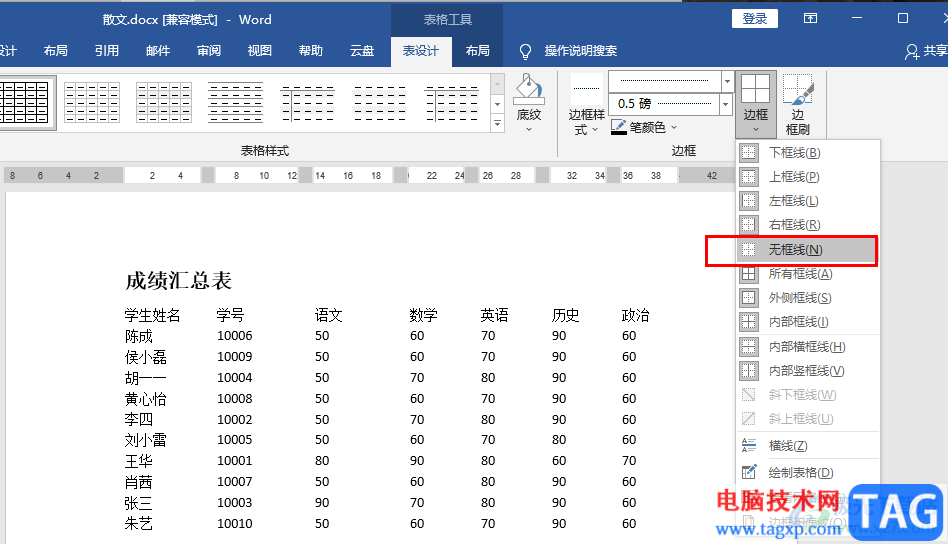Expand the 底纹 shading dropdown arrow
Image resolution: width=948 pixels, height=544 pixels.
(x=528, y=129)
